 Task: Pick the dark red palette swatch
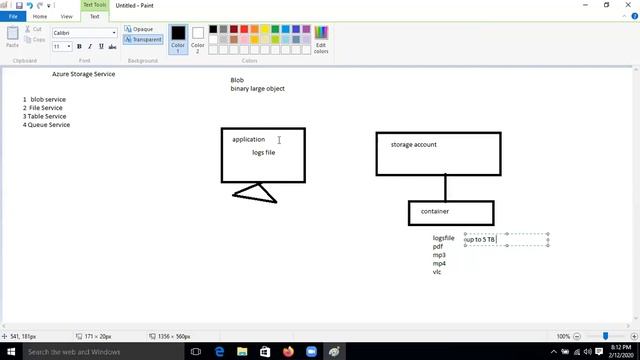click(x=234, y=29)
